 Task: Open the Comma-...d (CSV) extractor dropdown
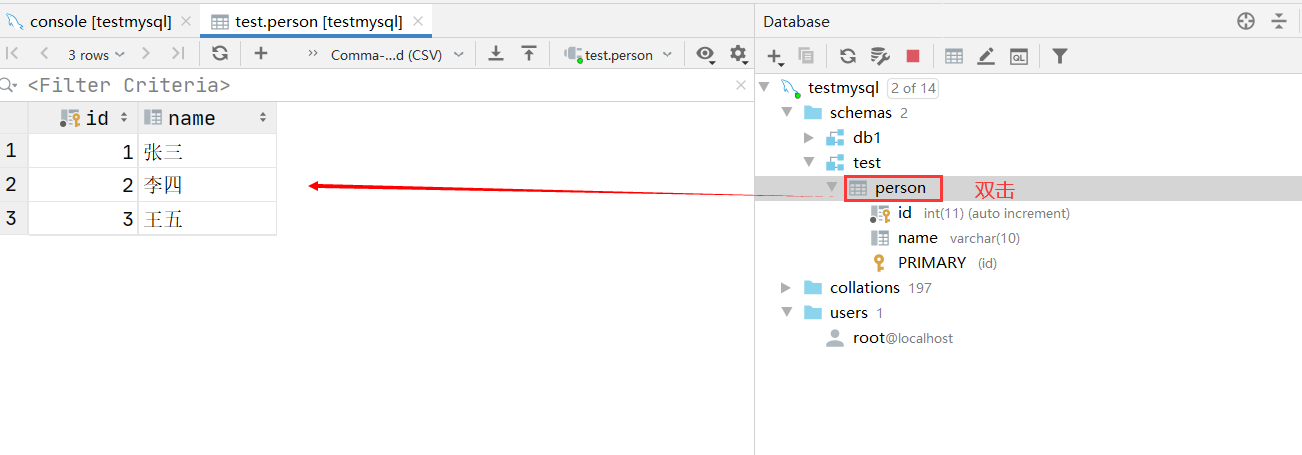[399, 55]
